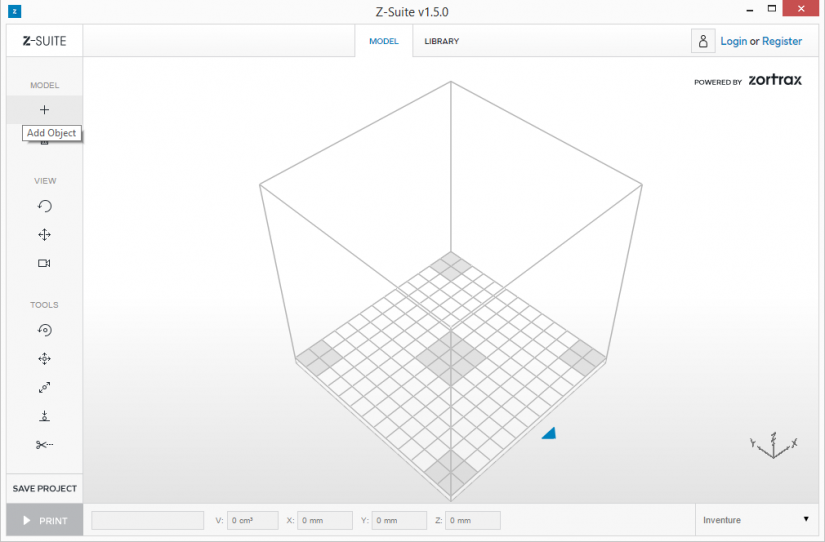The image size is (825, 542).
Task: Click the SAVE PROJECT button
Action: (45, 489)
